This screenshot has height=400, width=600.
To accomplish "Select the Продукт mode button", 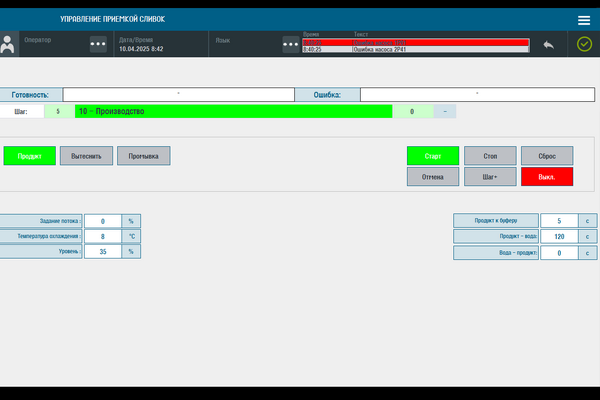I will (x=29, y=156).
